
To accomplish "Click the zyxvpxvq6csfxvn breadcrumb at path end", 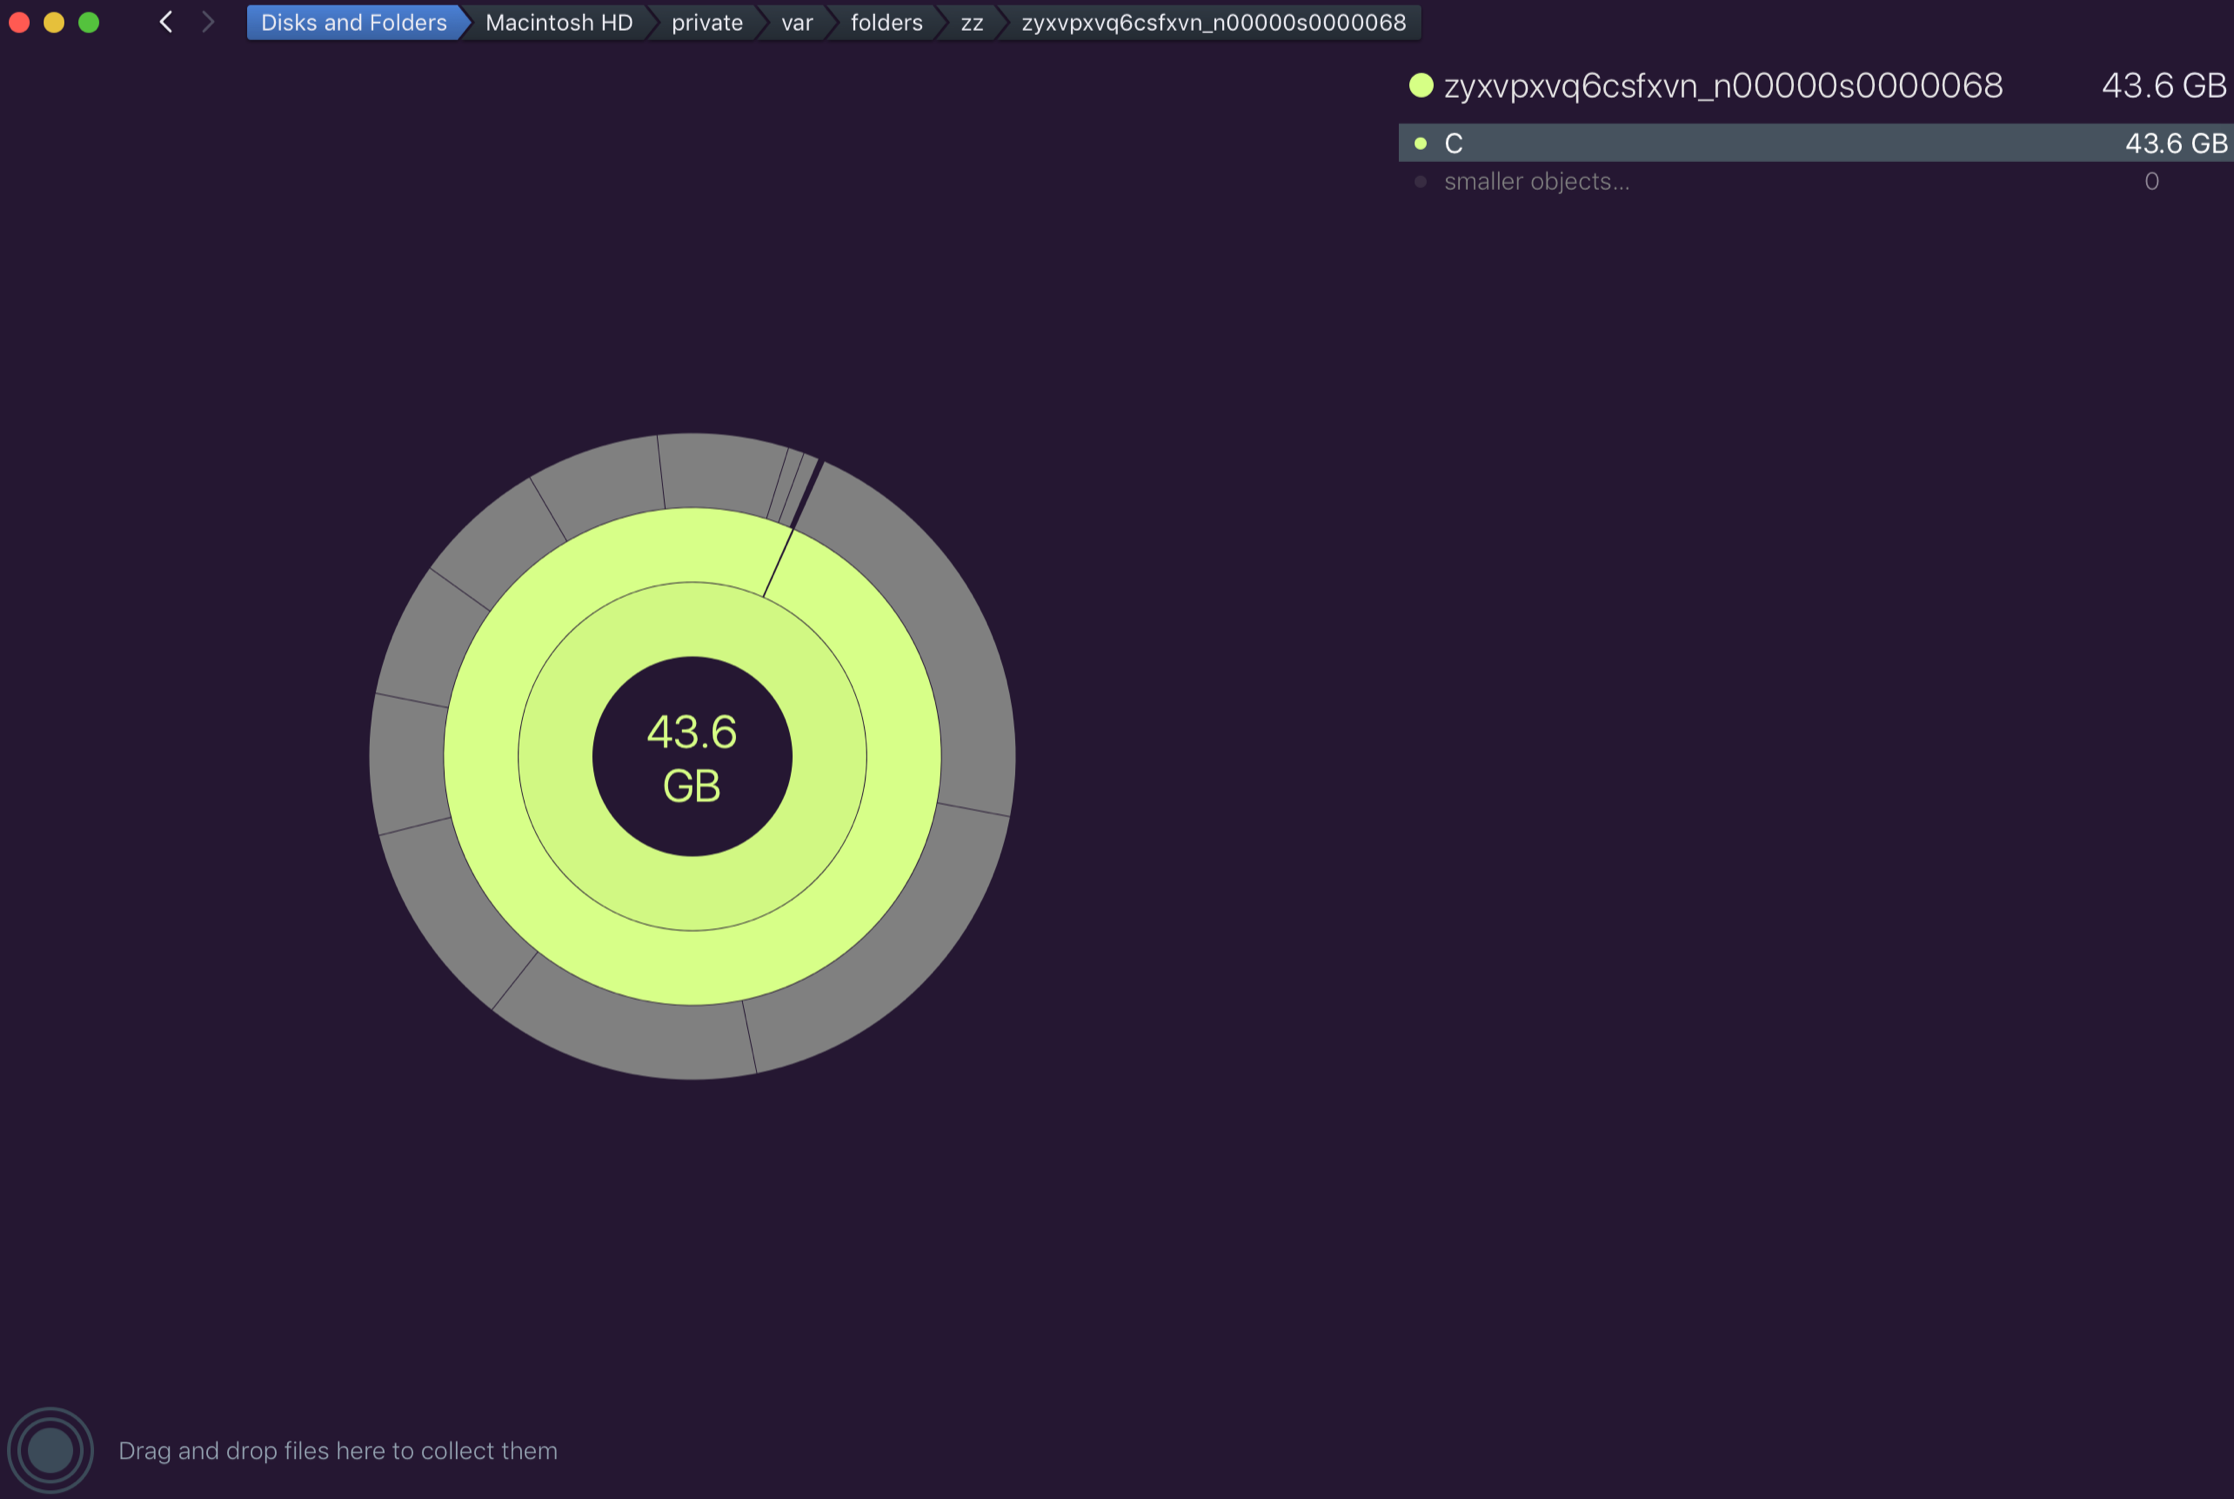I will pyautogui.click(x=1212, y=22).
